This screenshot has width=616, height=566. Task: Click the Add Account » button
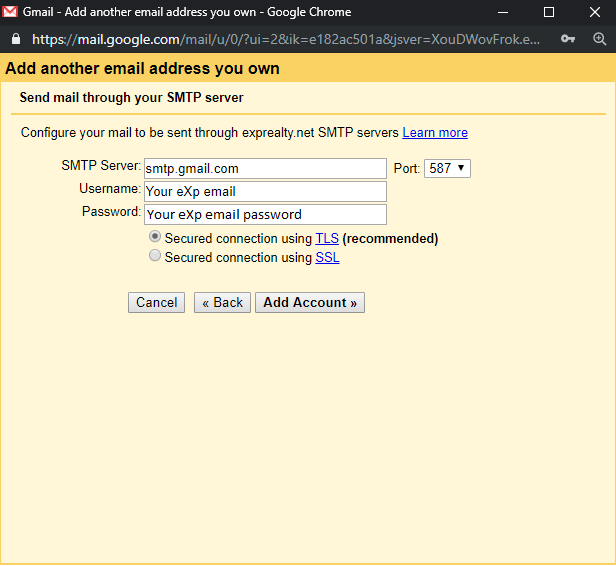310,302
